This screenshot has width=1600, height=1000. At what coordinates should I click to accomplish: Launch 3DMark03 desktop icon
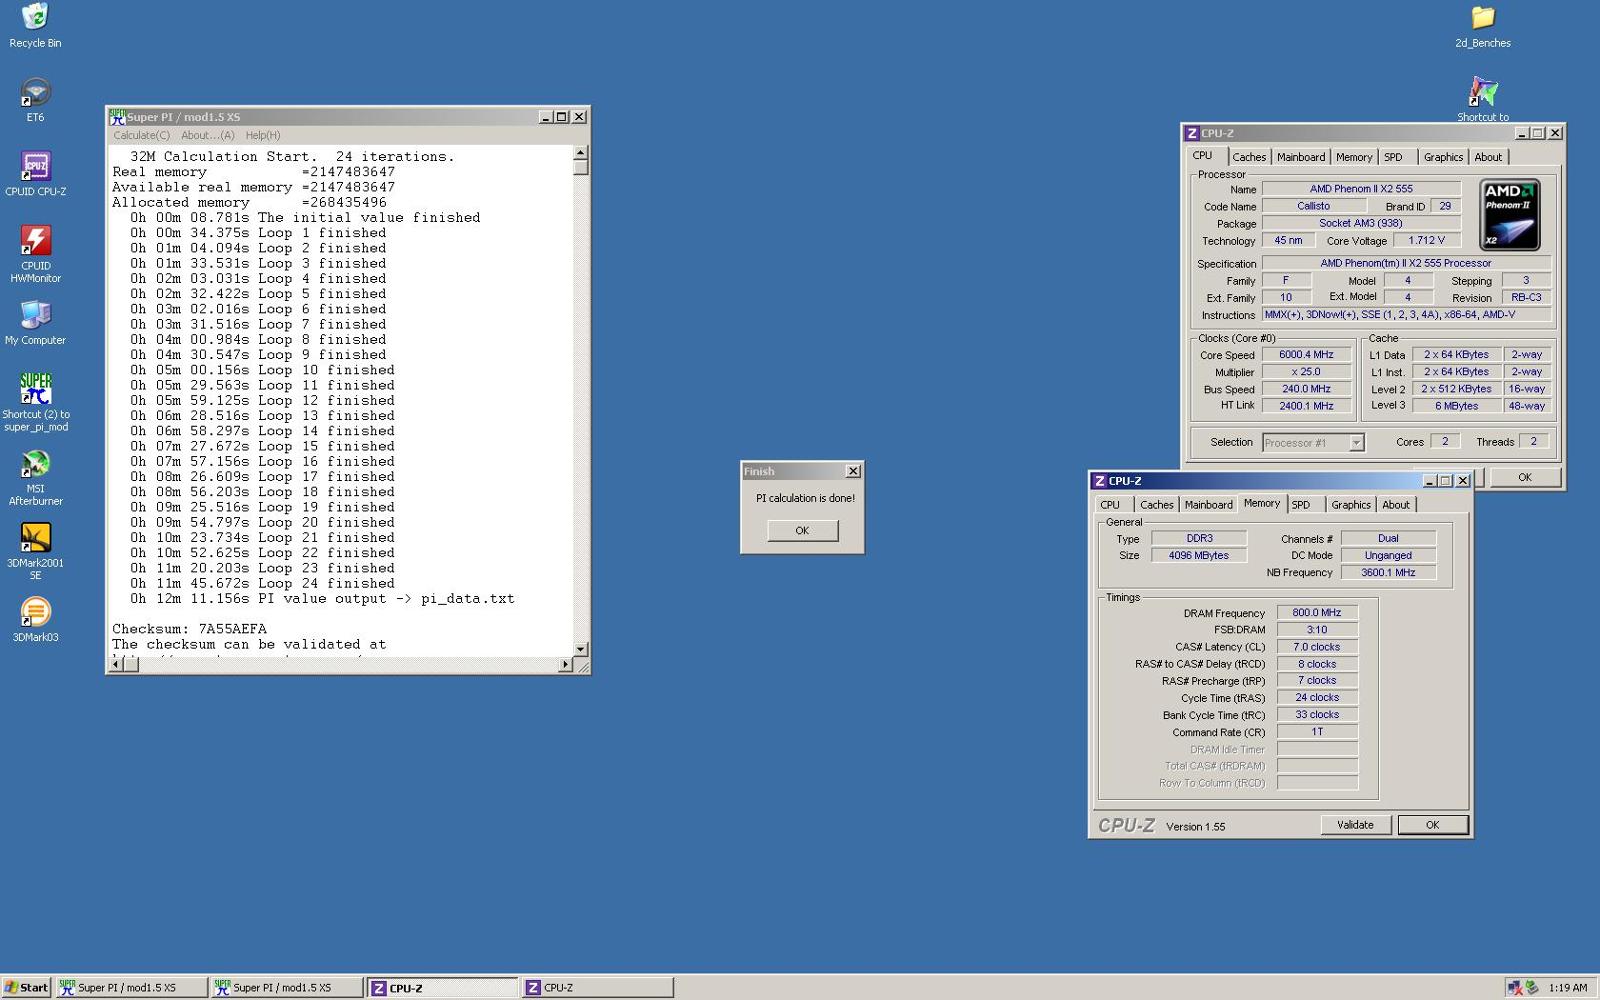35,619
